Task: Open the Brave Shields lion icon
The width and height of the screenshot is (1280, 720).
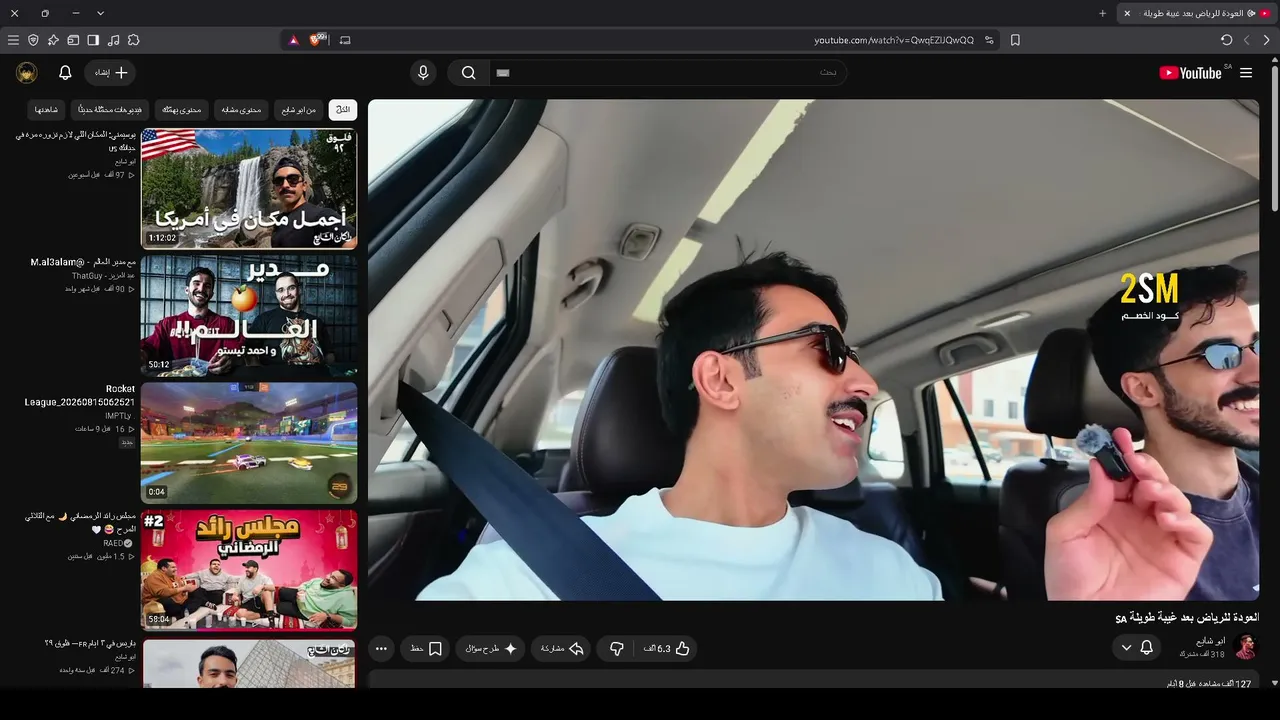Action: [317, 40]
